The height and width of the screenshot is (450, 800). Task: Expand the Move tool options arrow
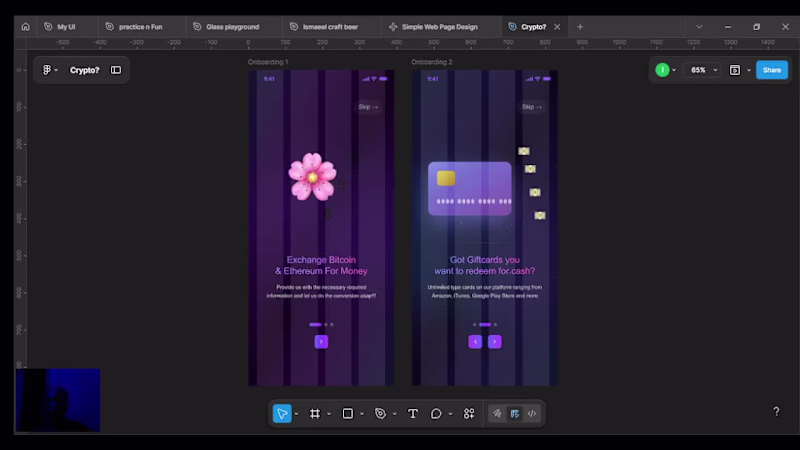(296, 414)
